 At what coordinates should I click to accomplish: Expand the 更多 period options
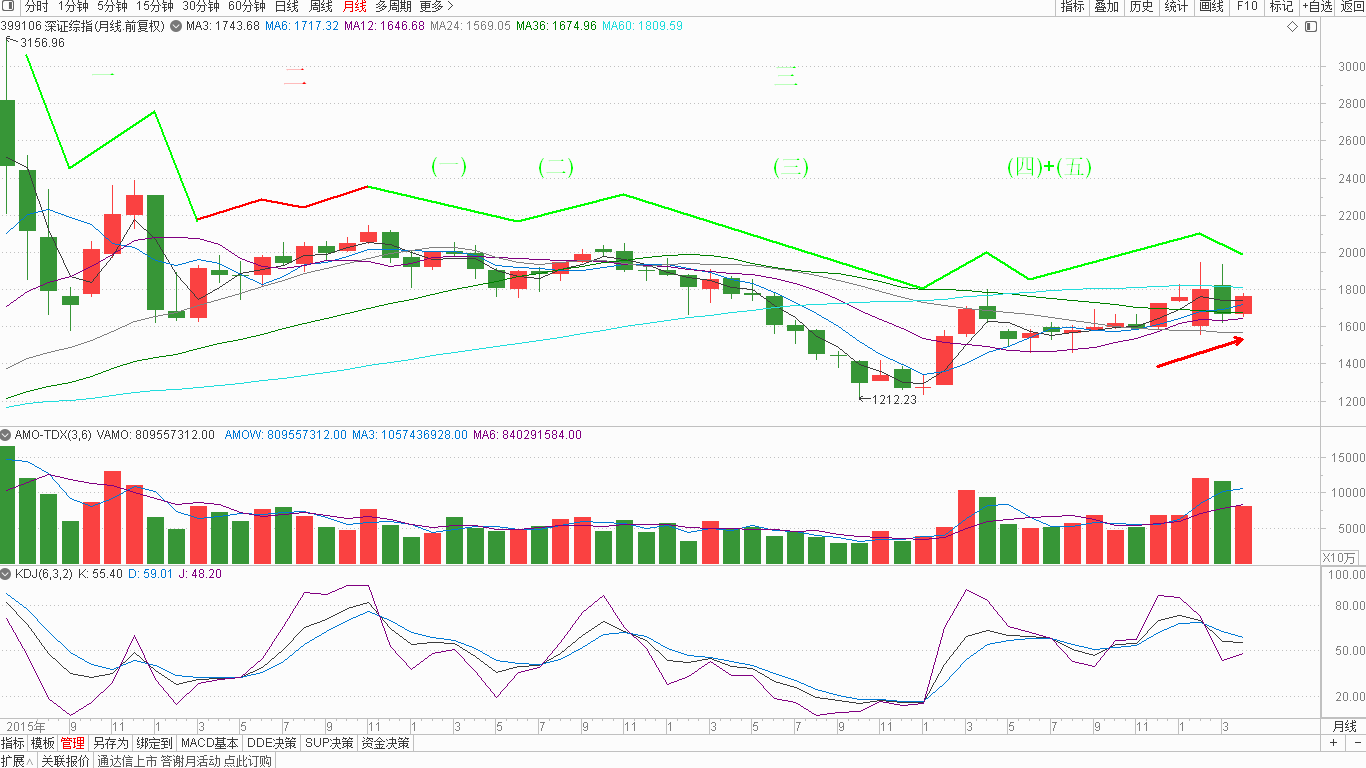(x=437, y=6)
